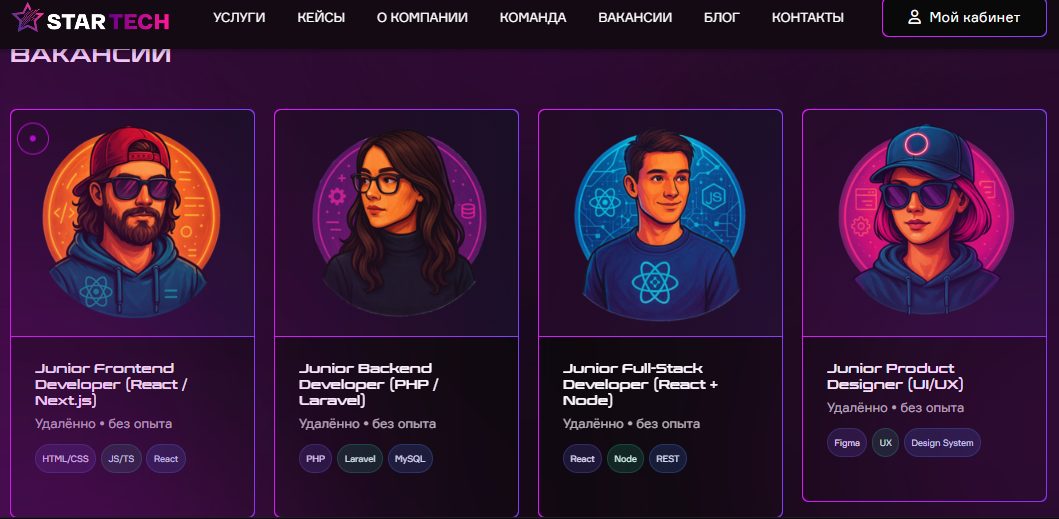The image size is (1059, 519).
Task: Click the bearded developer avatar image
Action: 131,222
